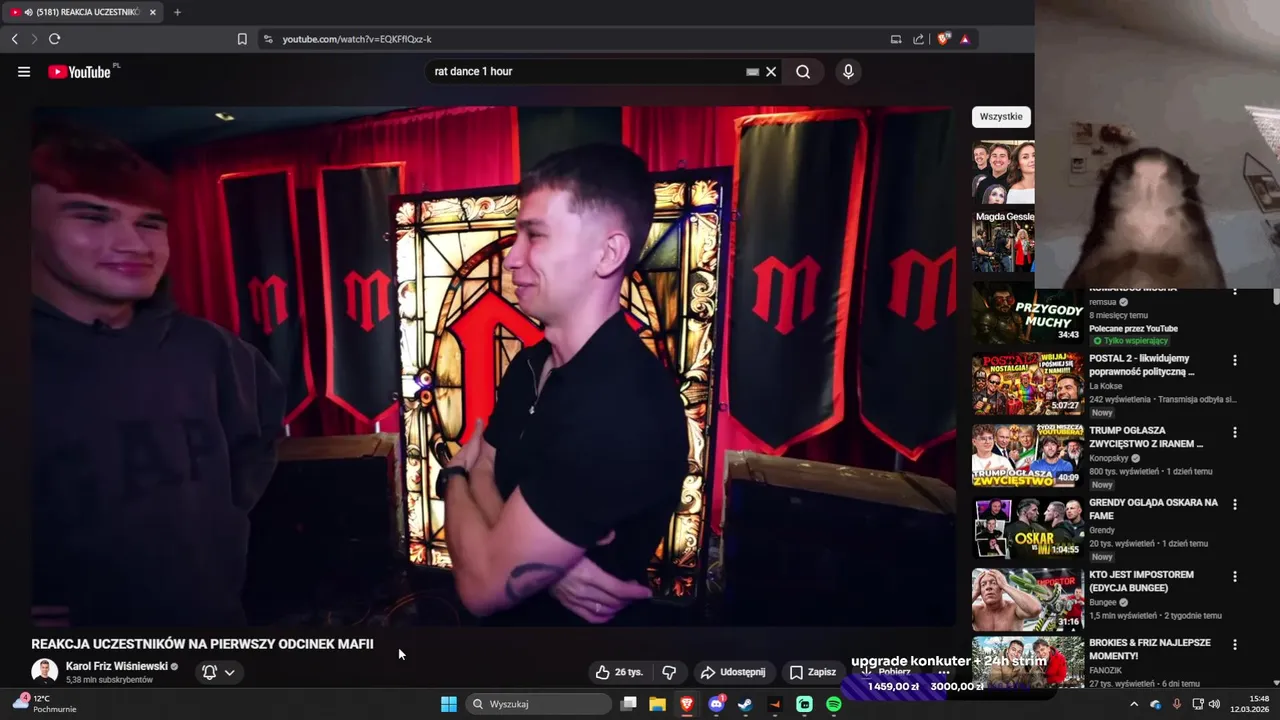Open options menu for GRENDY OGLĄDA video
The height and width of the screenshot is (720, 1280).
pyautogui.click(x=1235, y=504)
